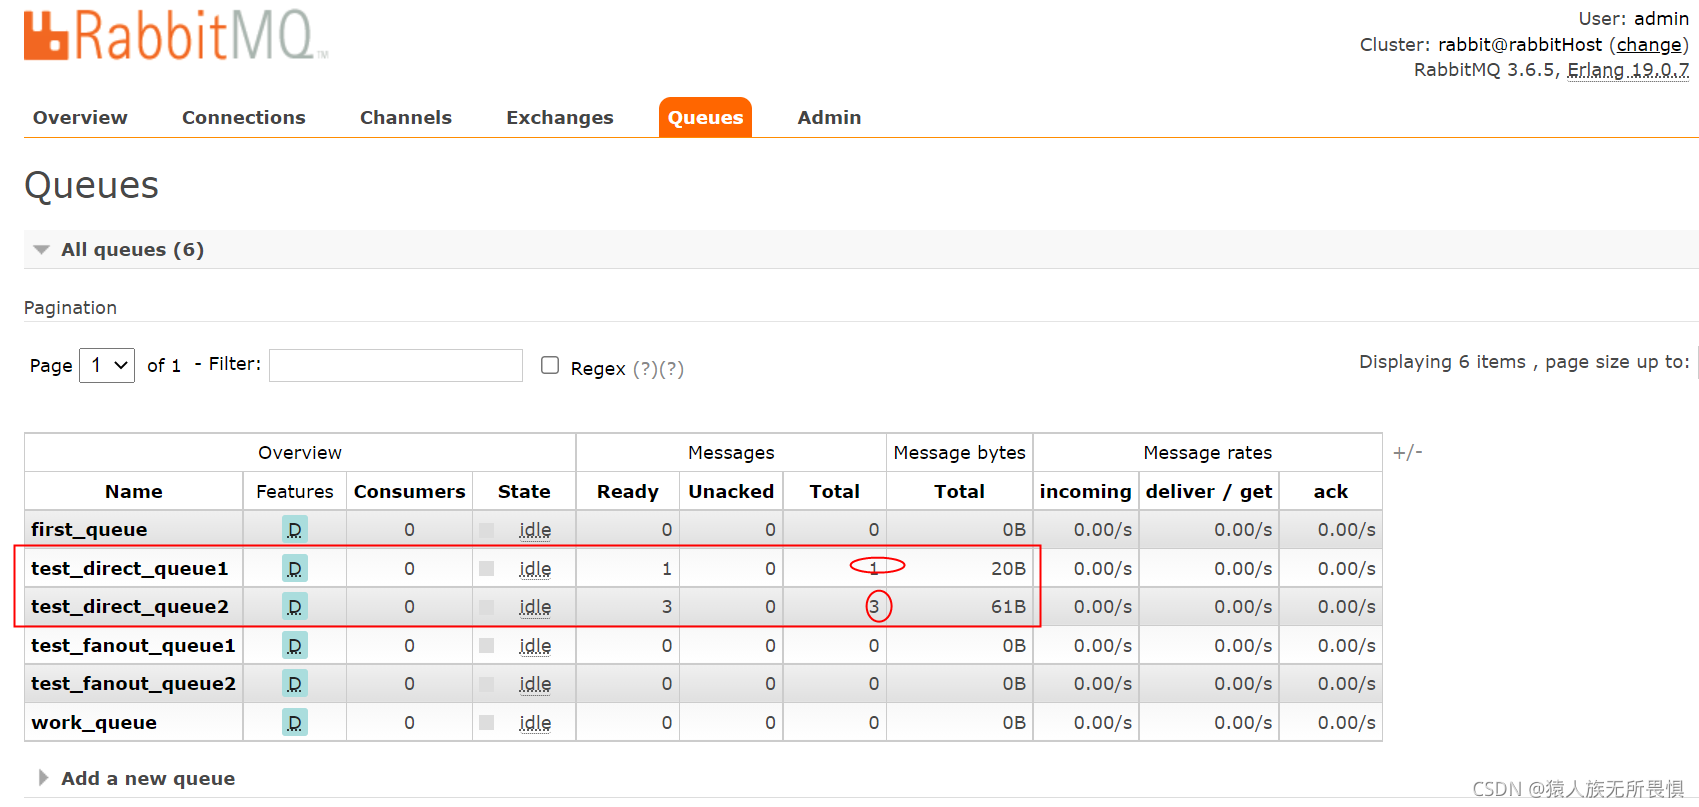Click state indicator square for first_queue
This screenshot has height=807, width=1699.
pos(487,530)
